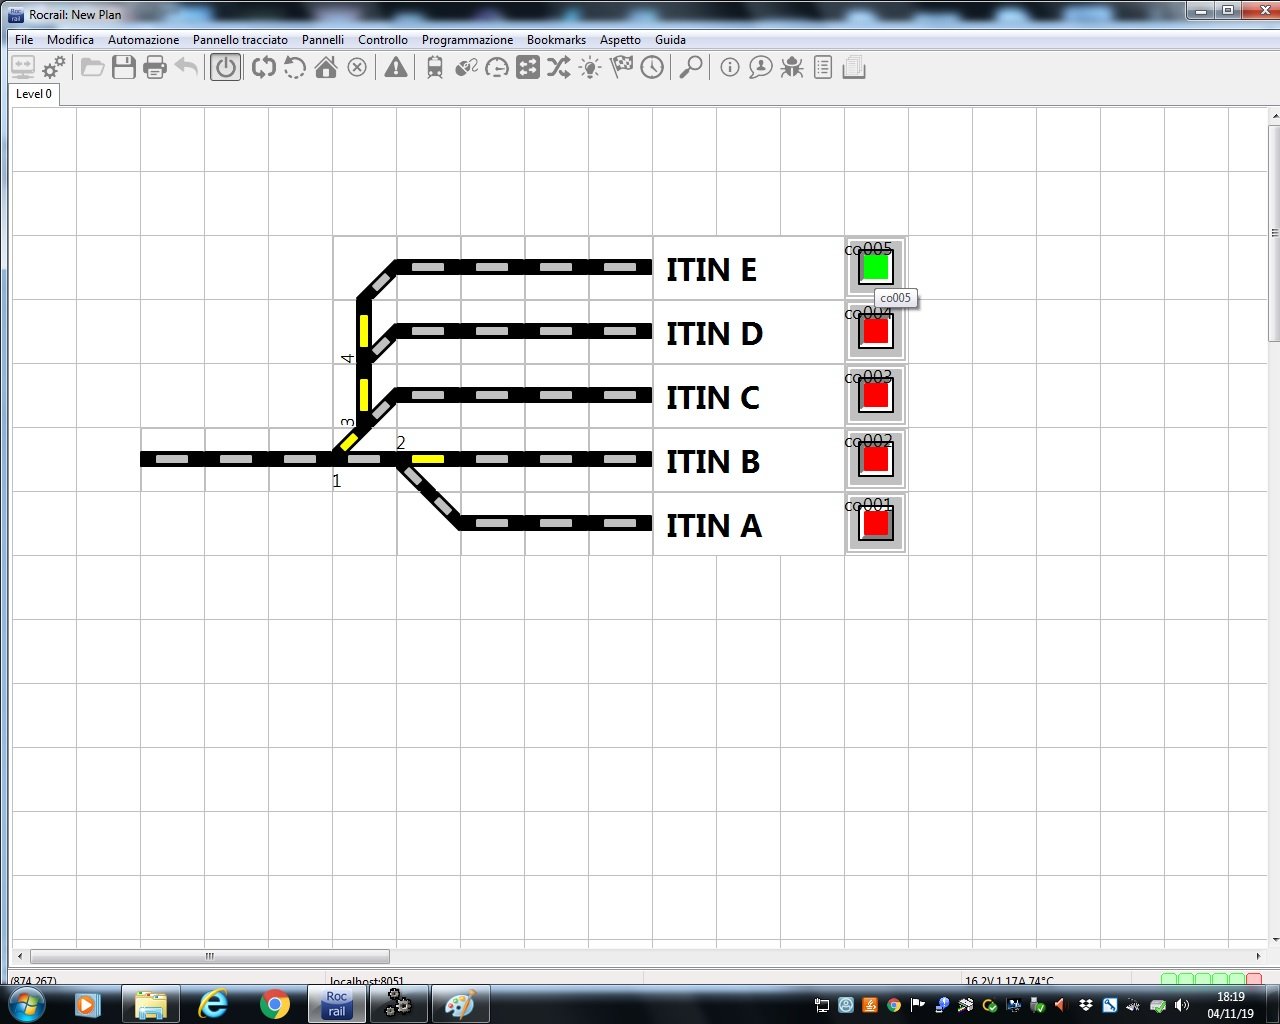This screenshot has width=1280, height=1024.
Task: Click the magnifying glass zoom icon
Action: [691, 68]
